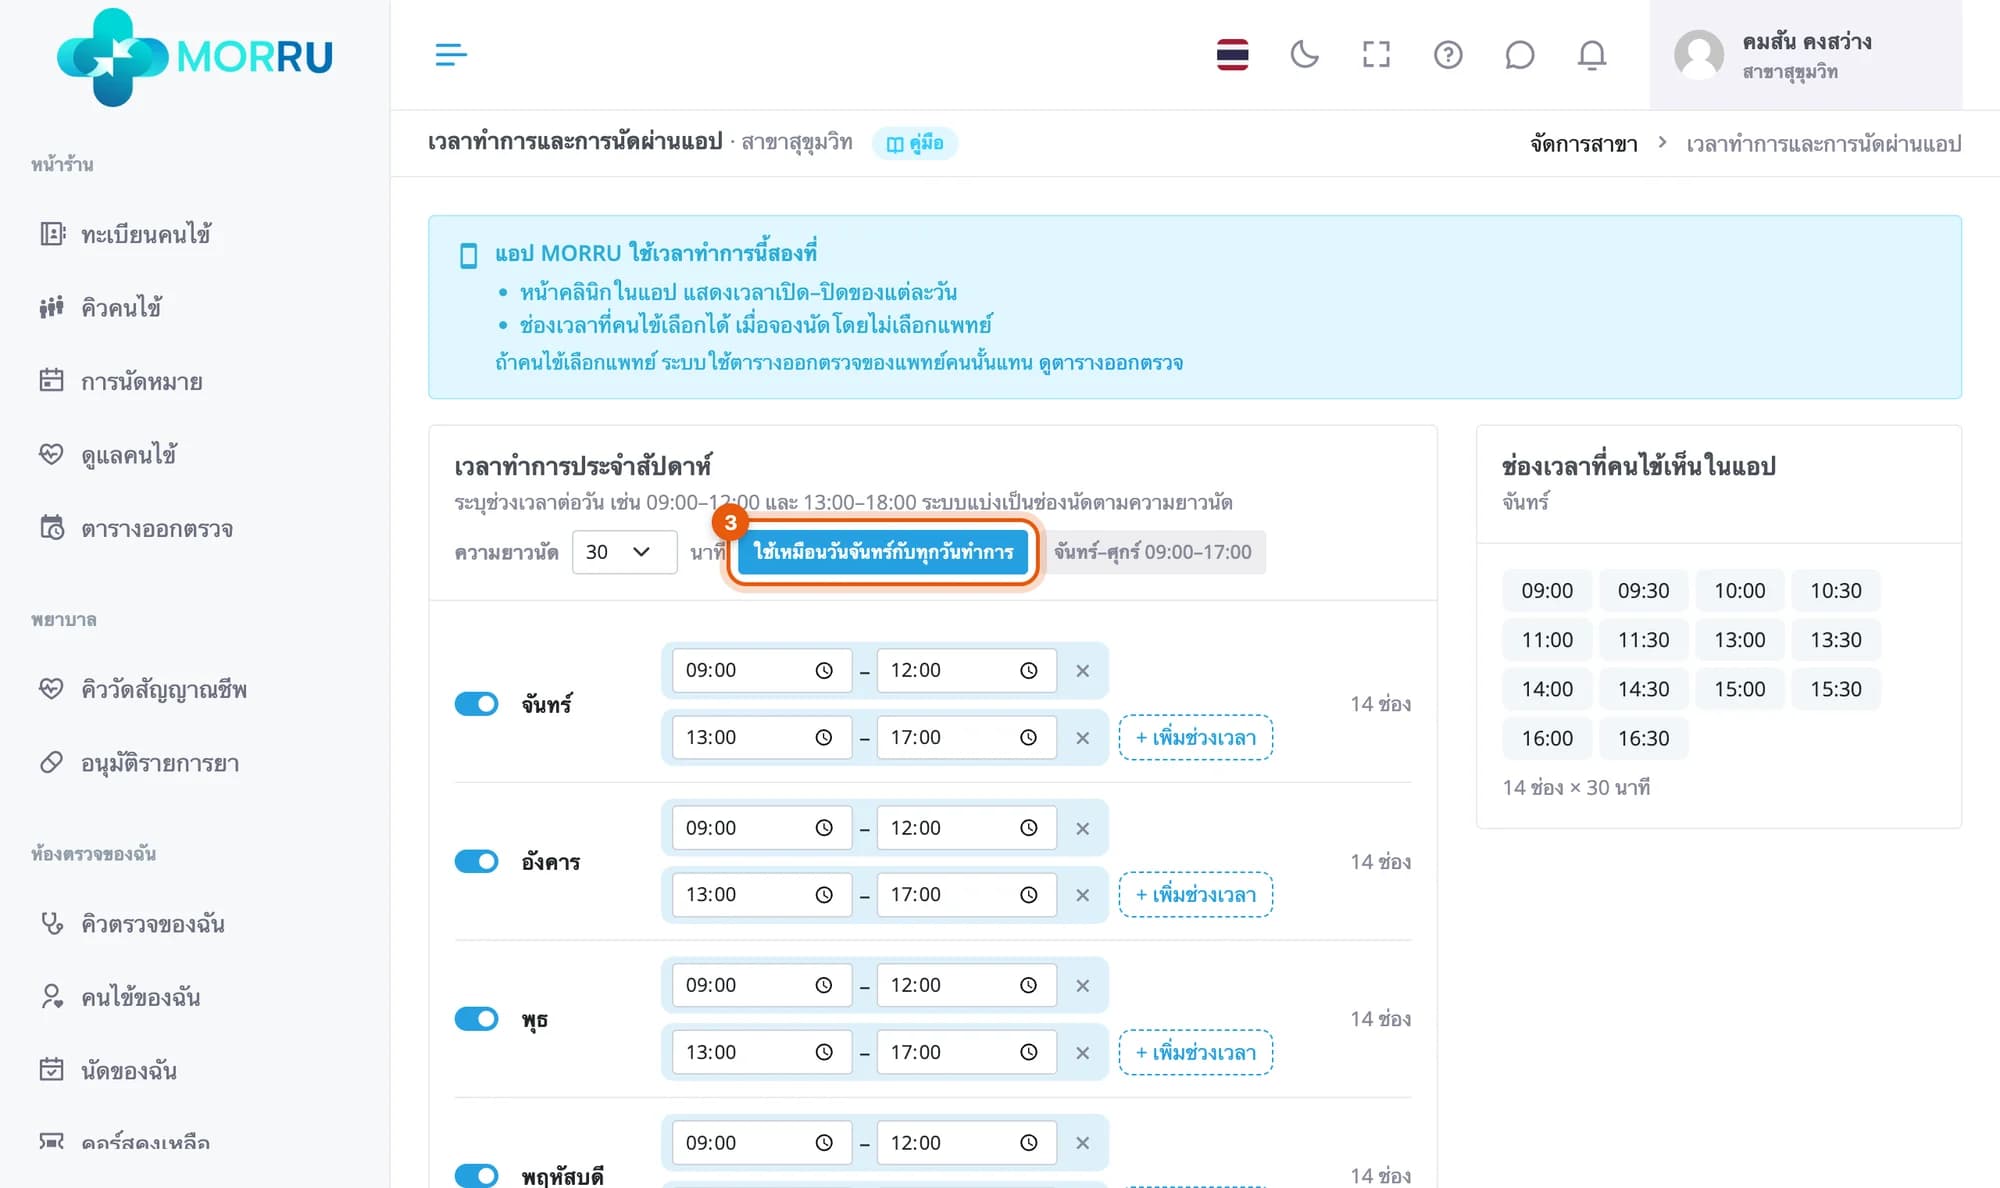The width and height of the screenshot is (2000, 1188).
Task: Click จันทร์ first slot 12:00 end field
Action: coord(966,670)
